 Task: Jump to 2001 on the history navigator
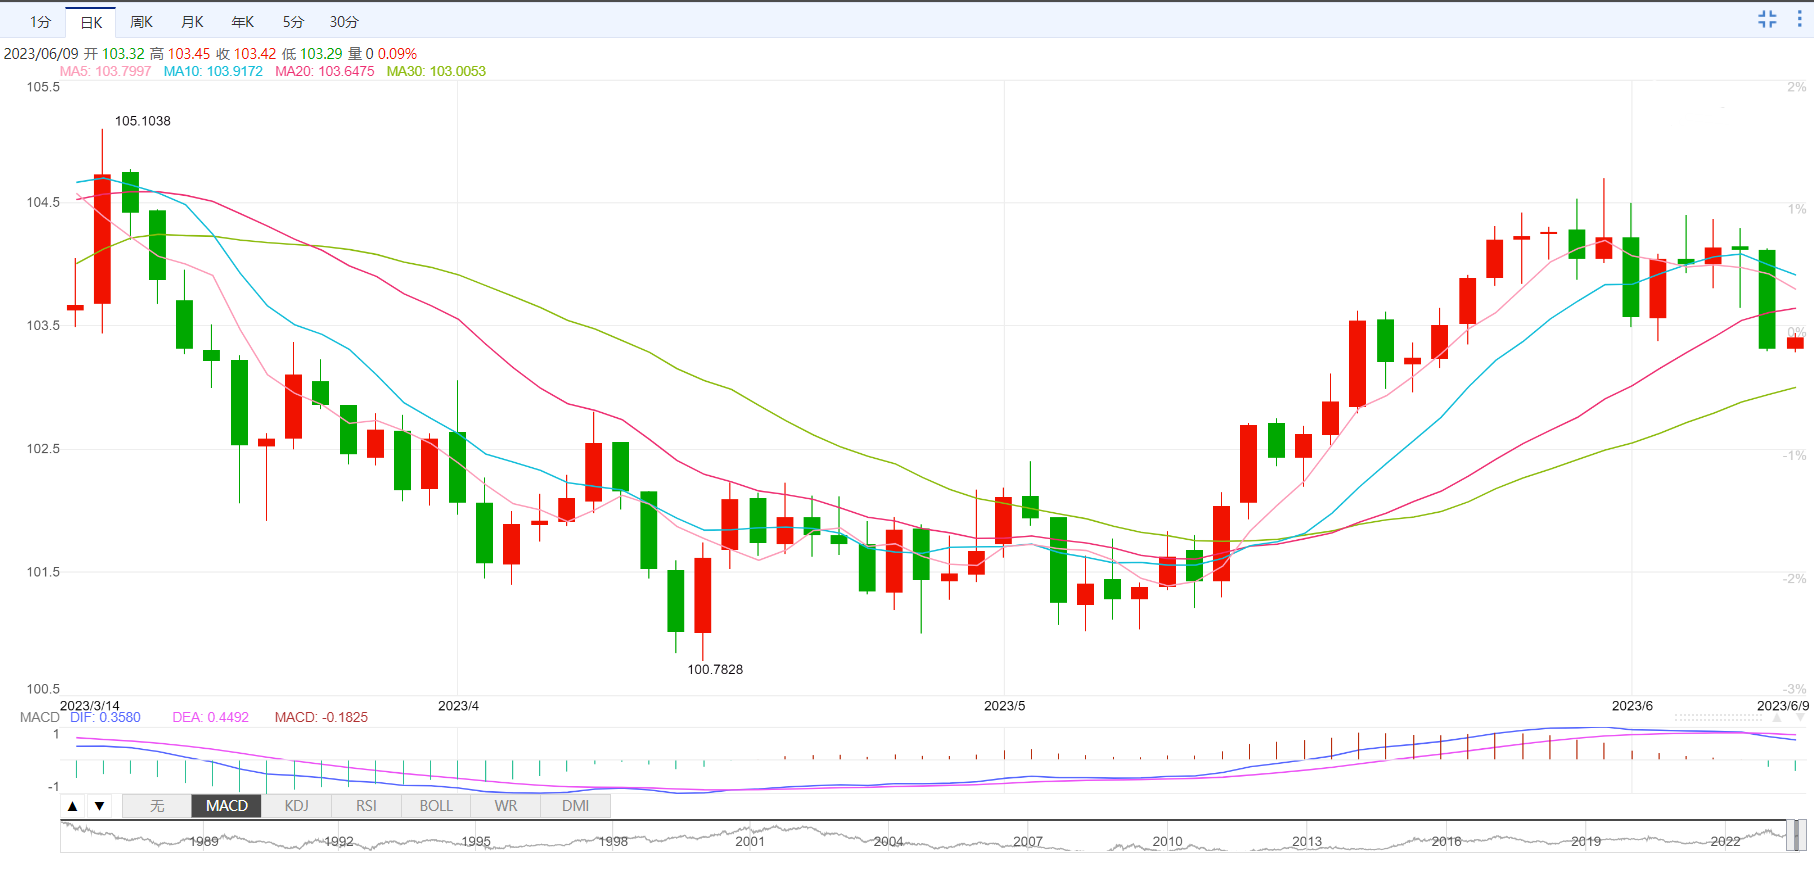(750, 842)
